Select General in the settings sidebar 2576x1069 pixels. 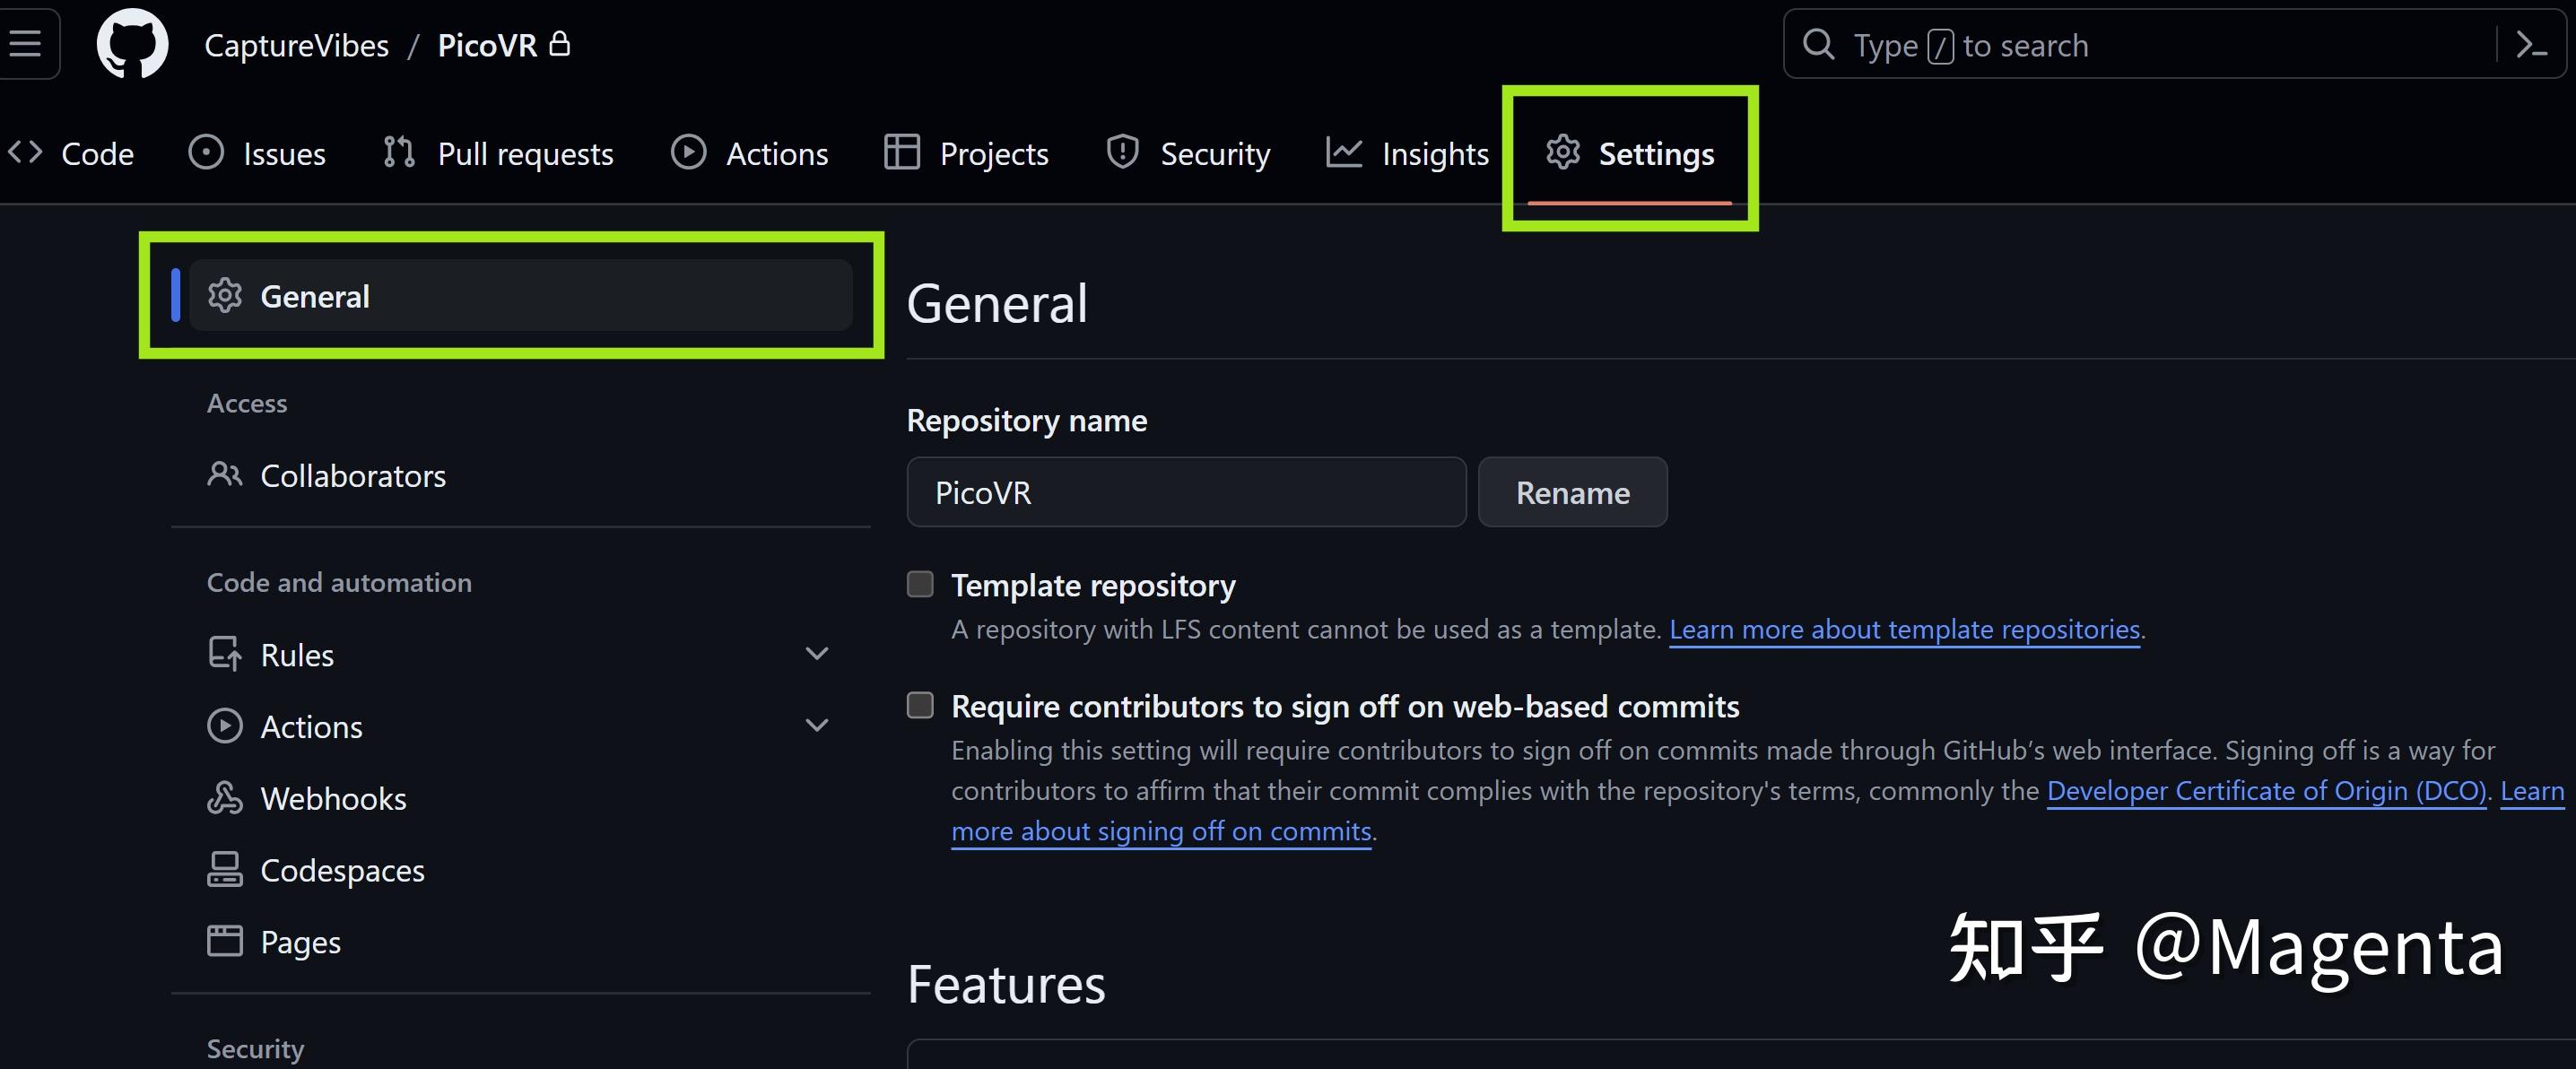[x=520, y=295]
